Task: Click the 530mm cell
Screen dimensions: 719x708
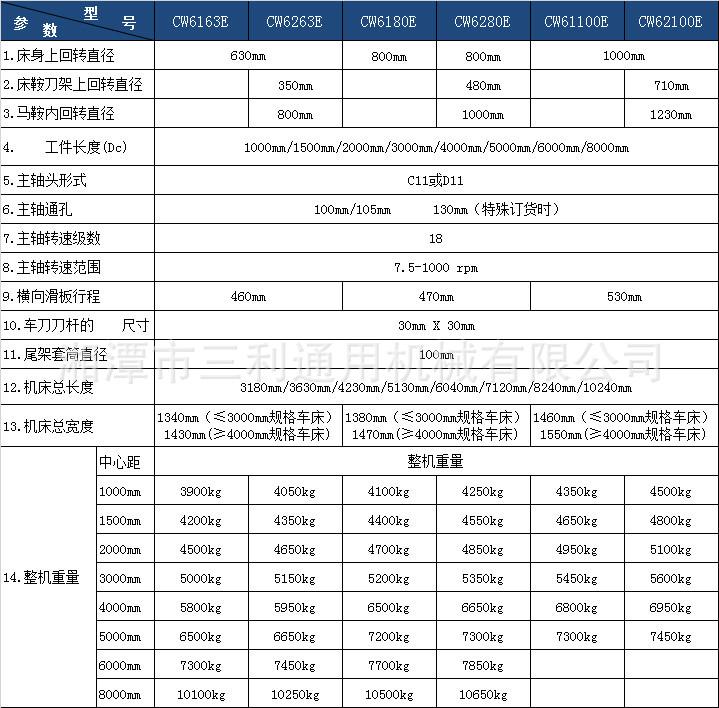Action: pyautogui.click(x=625, y=296)
